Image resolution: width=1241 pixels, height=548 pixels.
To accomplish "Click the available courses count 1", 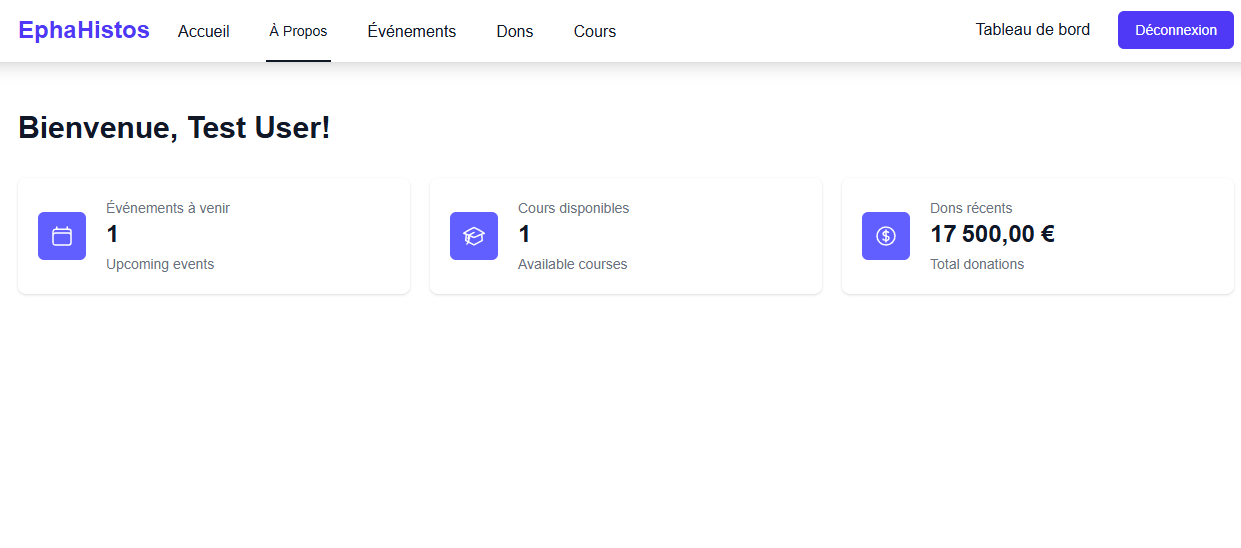I will (x=524, y=235).
